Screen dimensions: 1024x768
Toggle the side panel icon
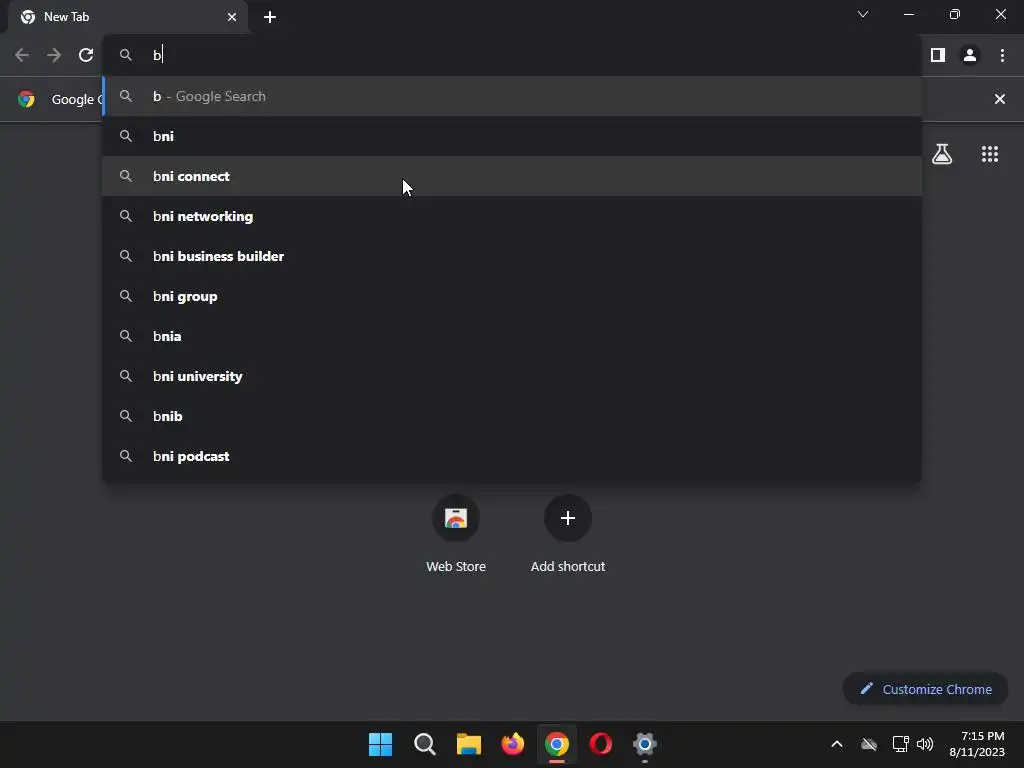[x=938, y=55]
